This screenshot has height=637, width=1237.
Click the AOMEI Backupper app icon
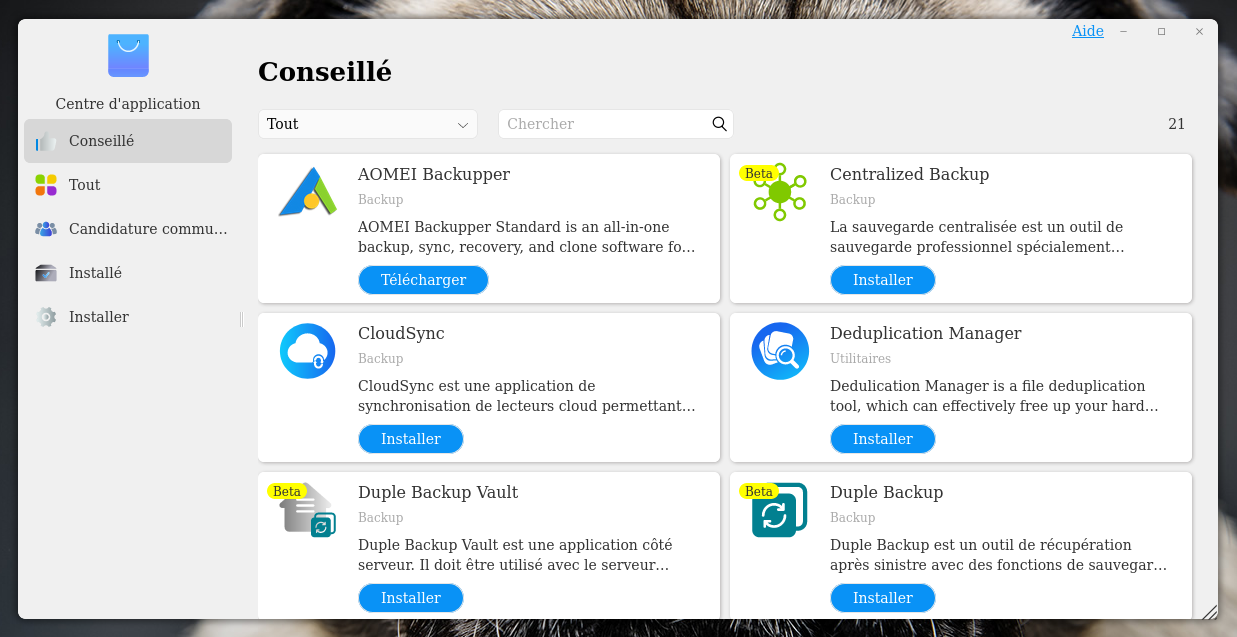tap(307, 192)
